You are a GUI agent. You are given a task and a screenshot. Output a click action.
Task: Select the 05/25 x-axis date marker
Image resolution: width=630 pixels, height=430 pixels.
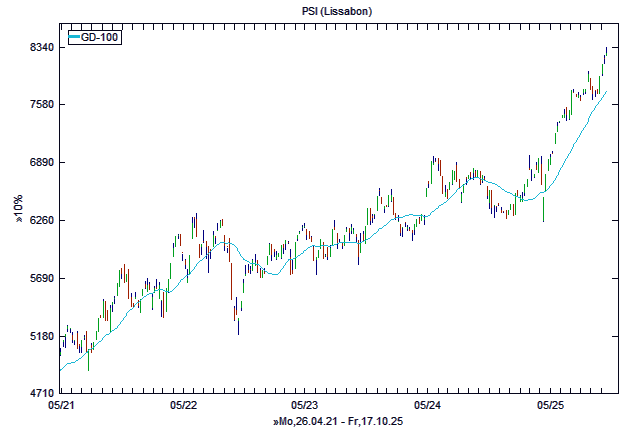(549, 406)
